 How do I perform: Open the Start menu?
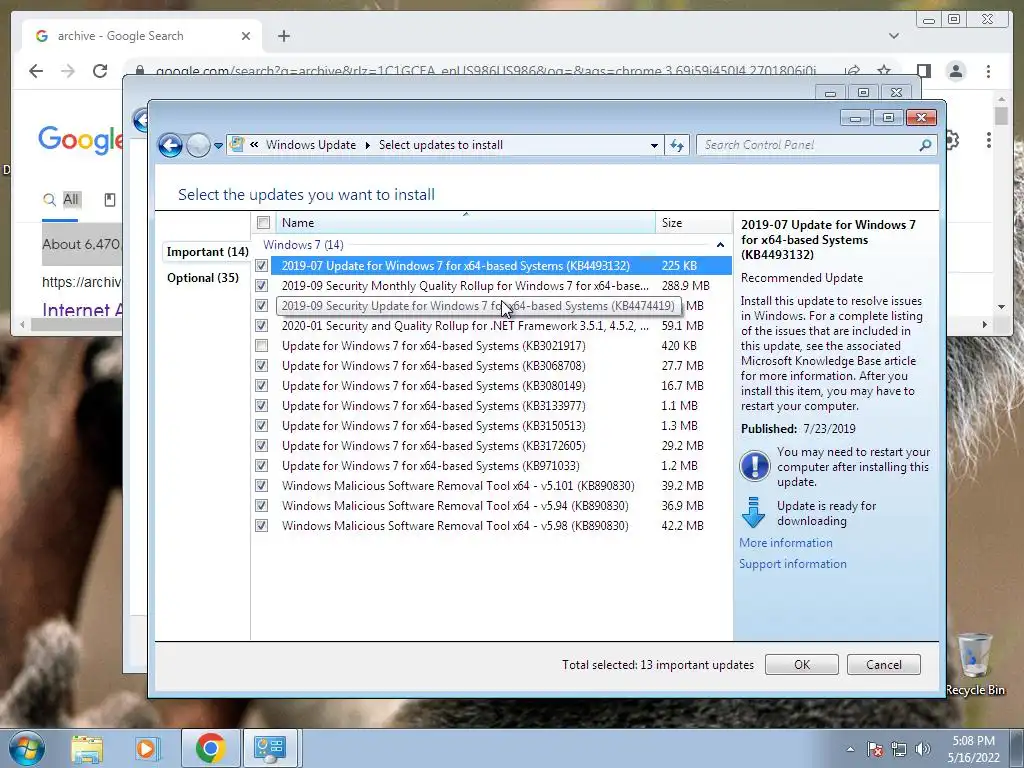(26, 748)
